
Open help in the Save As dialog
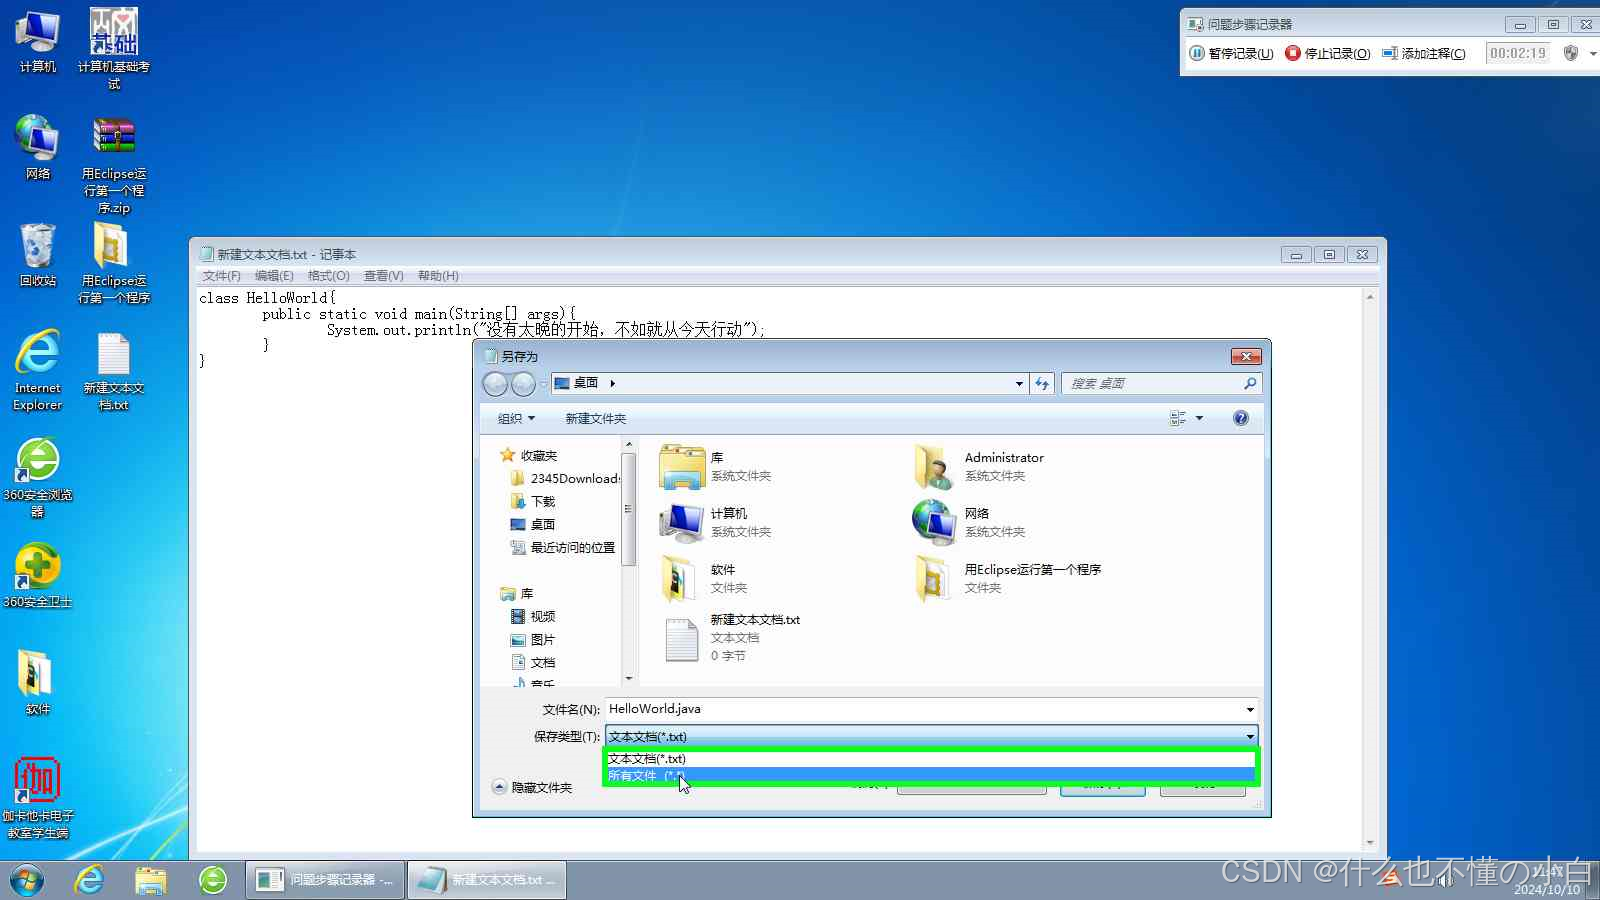[x=1241, y=418]
